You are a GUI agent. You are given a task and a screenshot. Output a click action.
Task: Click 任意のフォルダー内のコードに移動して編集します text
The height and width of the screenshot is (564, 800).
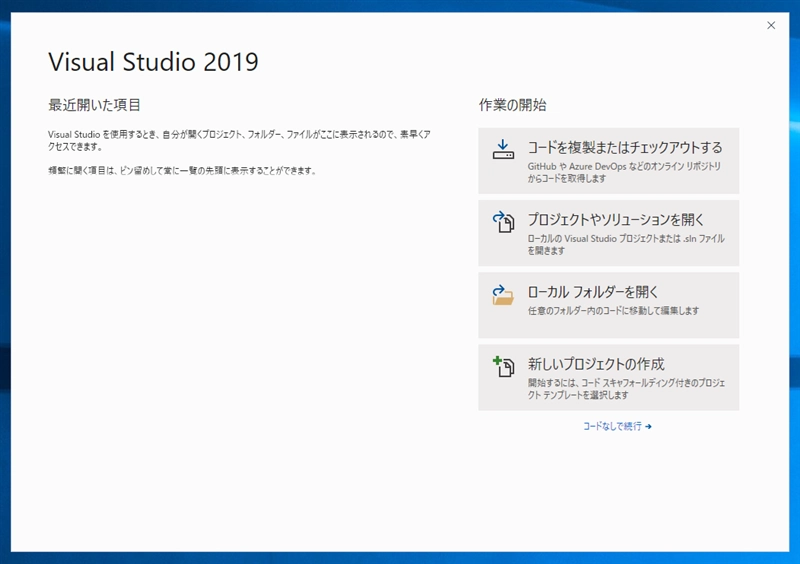coord(613,310)
